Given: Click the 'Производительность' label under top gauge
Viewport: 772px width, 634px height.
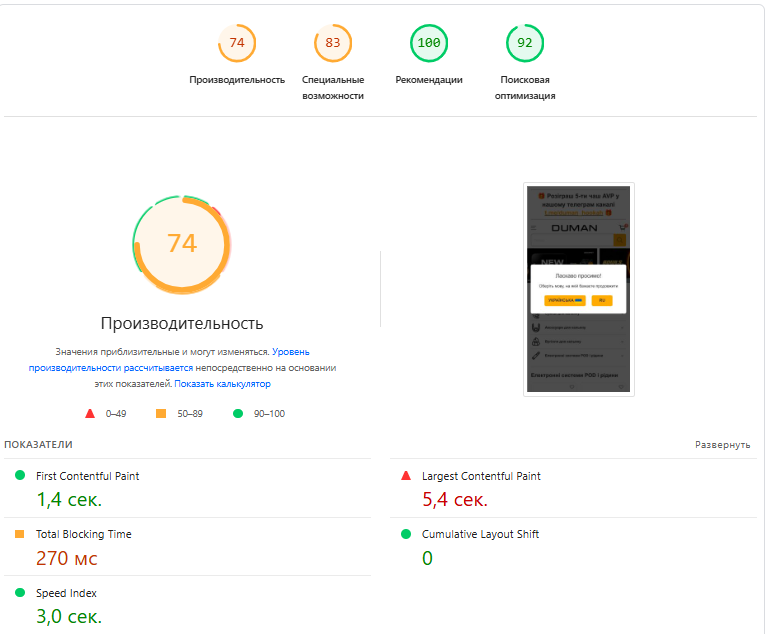Looking at the screenshot, I should point(237,80).
